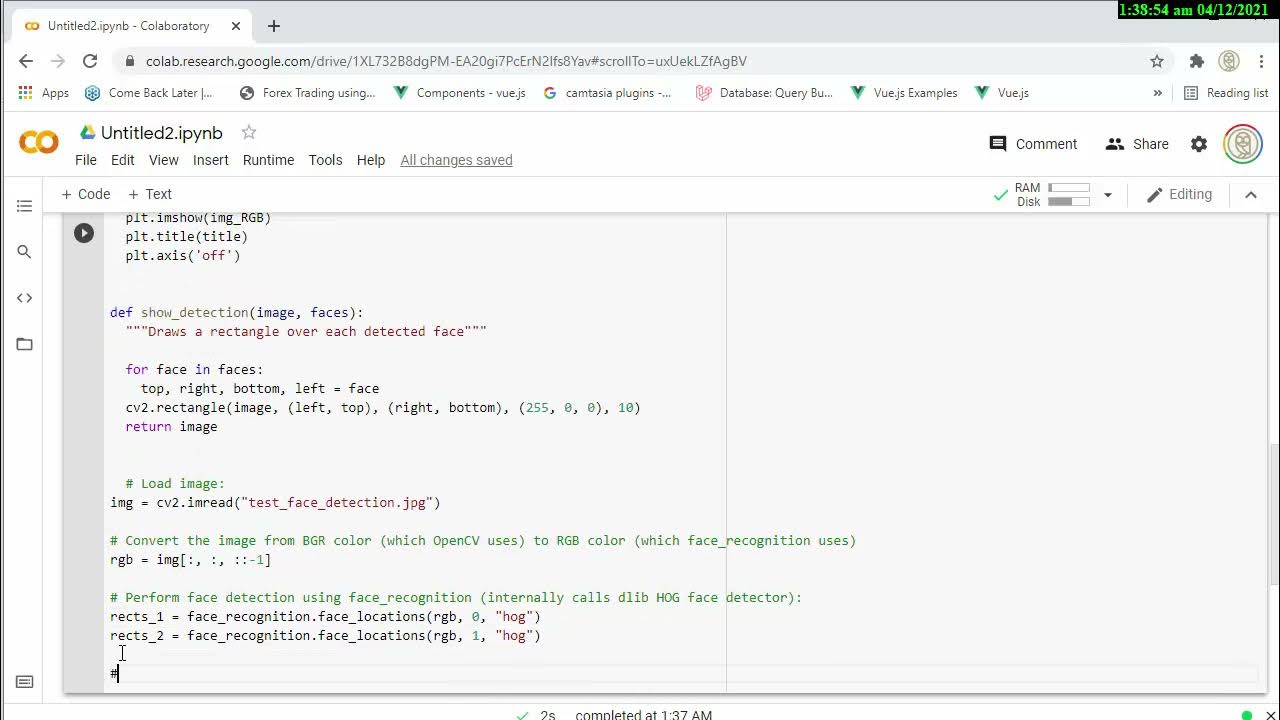Click the Colab logo
Screen dimensions: 1280x720
point(38,143)
